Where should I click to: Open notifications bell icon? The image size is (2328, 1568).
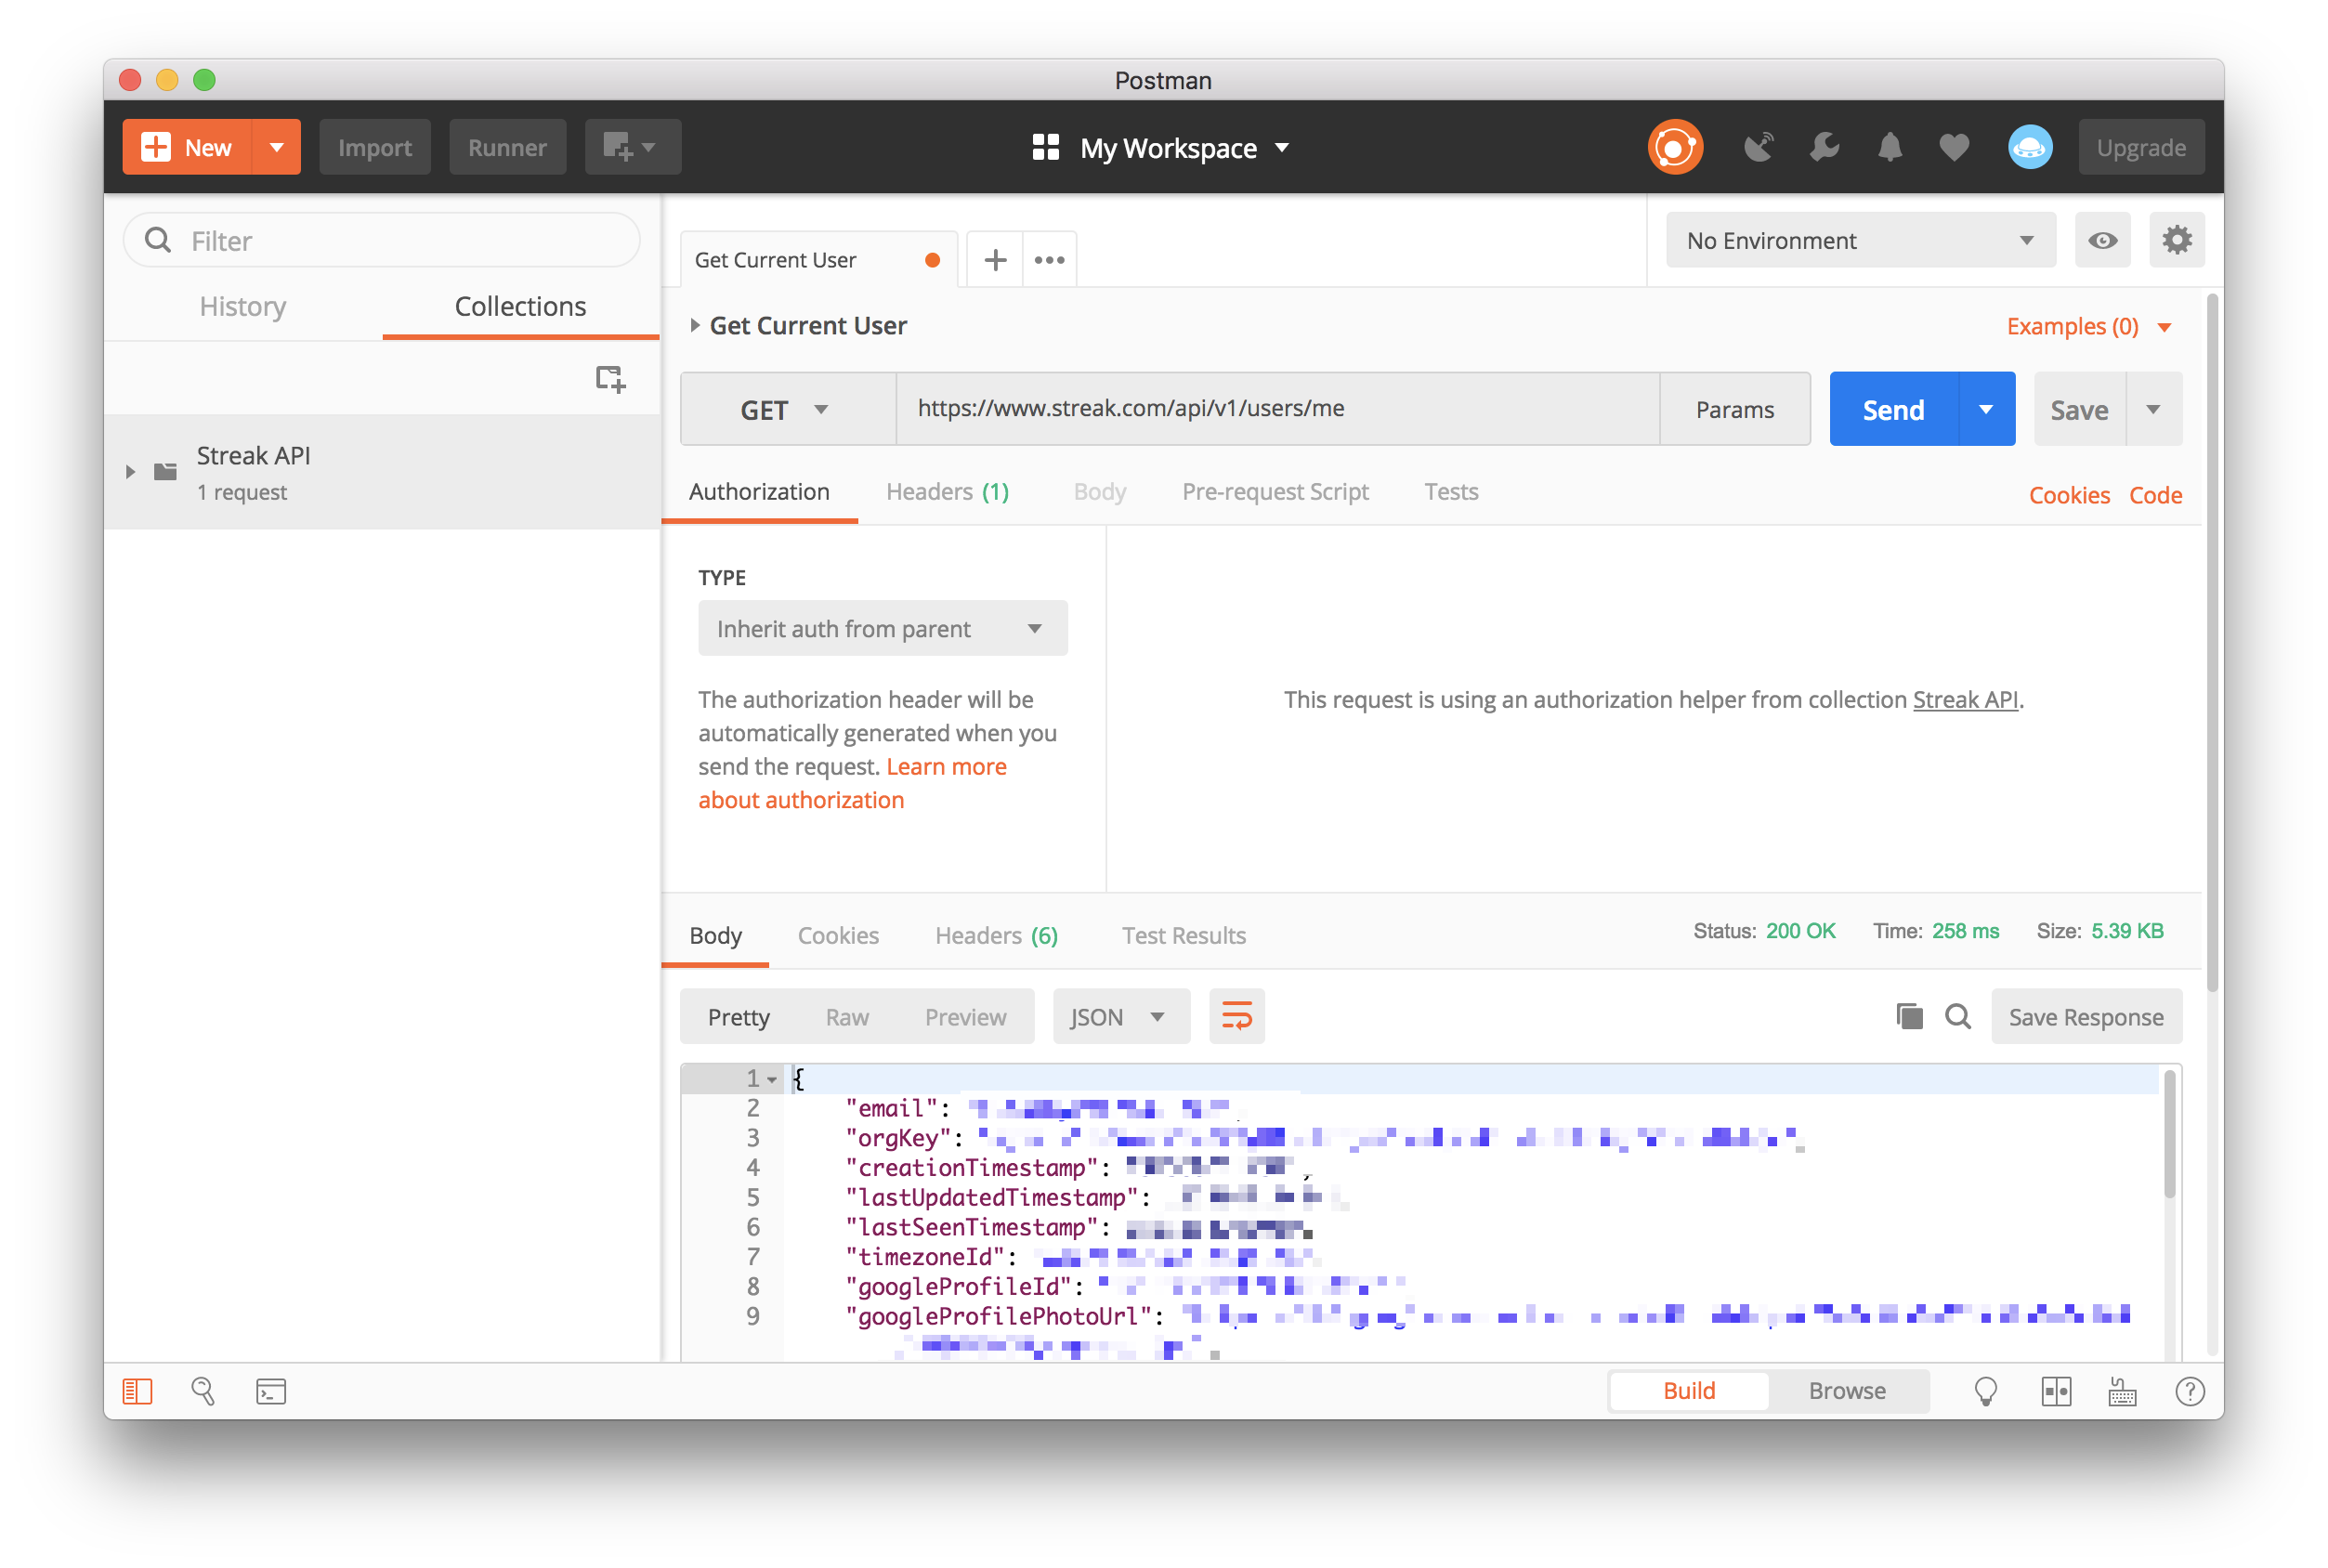1889,147
